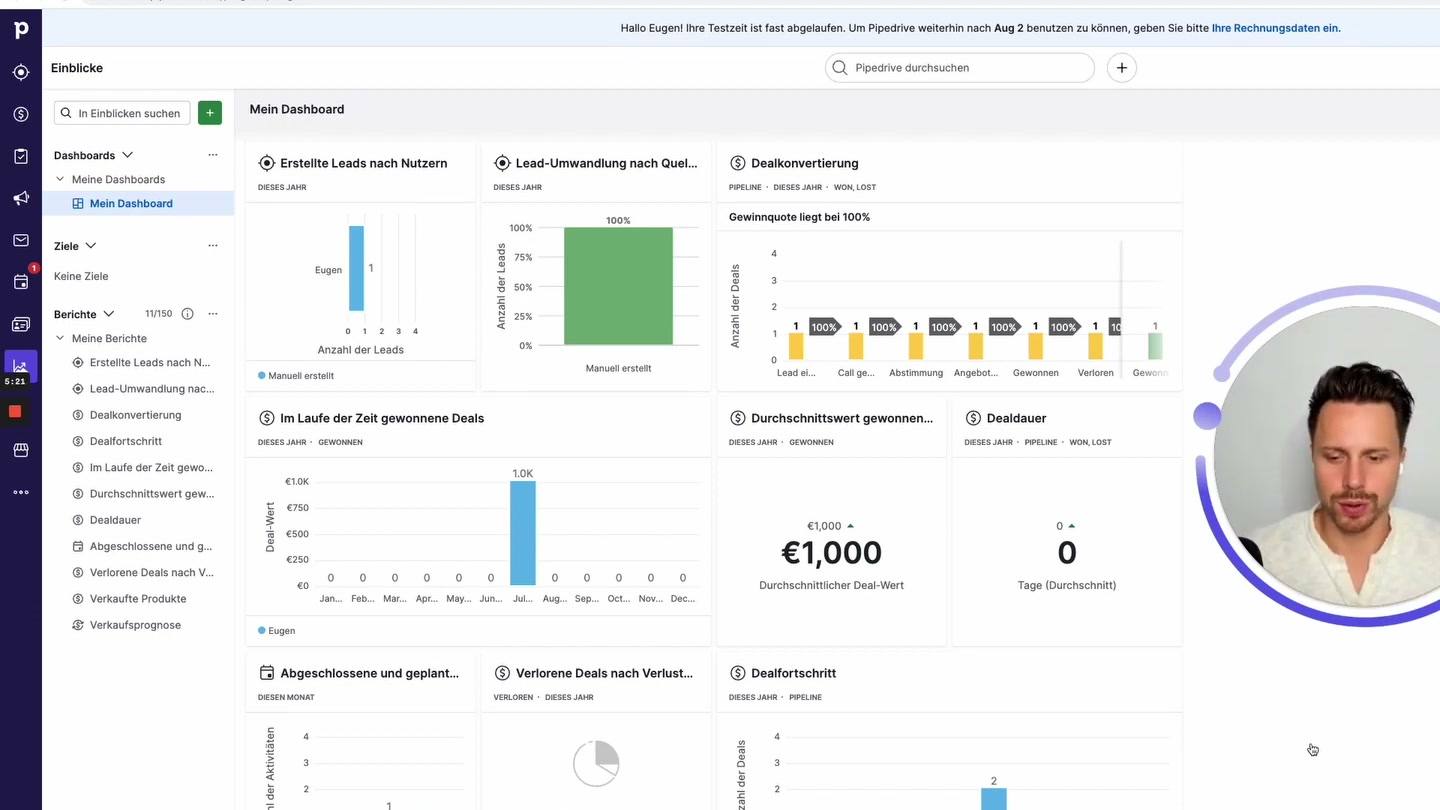This screenshot has height=810, width=1440.
Task: Open Ihre Rechnungsdaten link in the banner
Action: pyautogui.click(x=1275, y=28)
